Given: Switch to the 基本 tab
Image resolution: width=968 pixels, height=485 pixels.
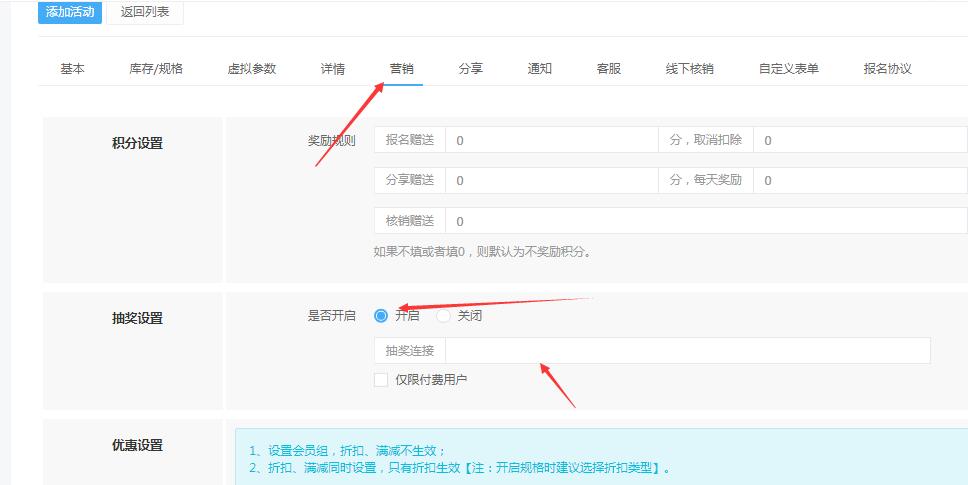Looking at the screenshot, I should tap(72, 69).
